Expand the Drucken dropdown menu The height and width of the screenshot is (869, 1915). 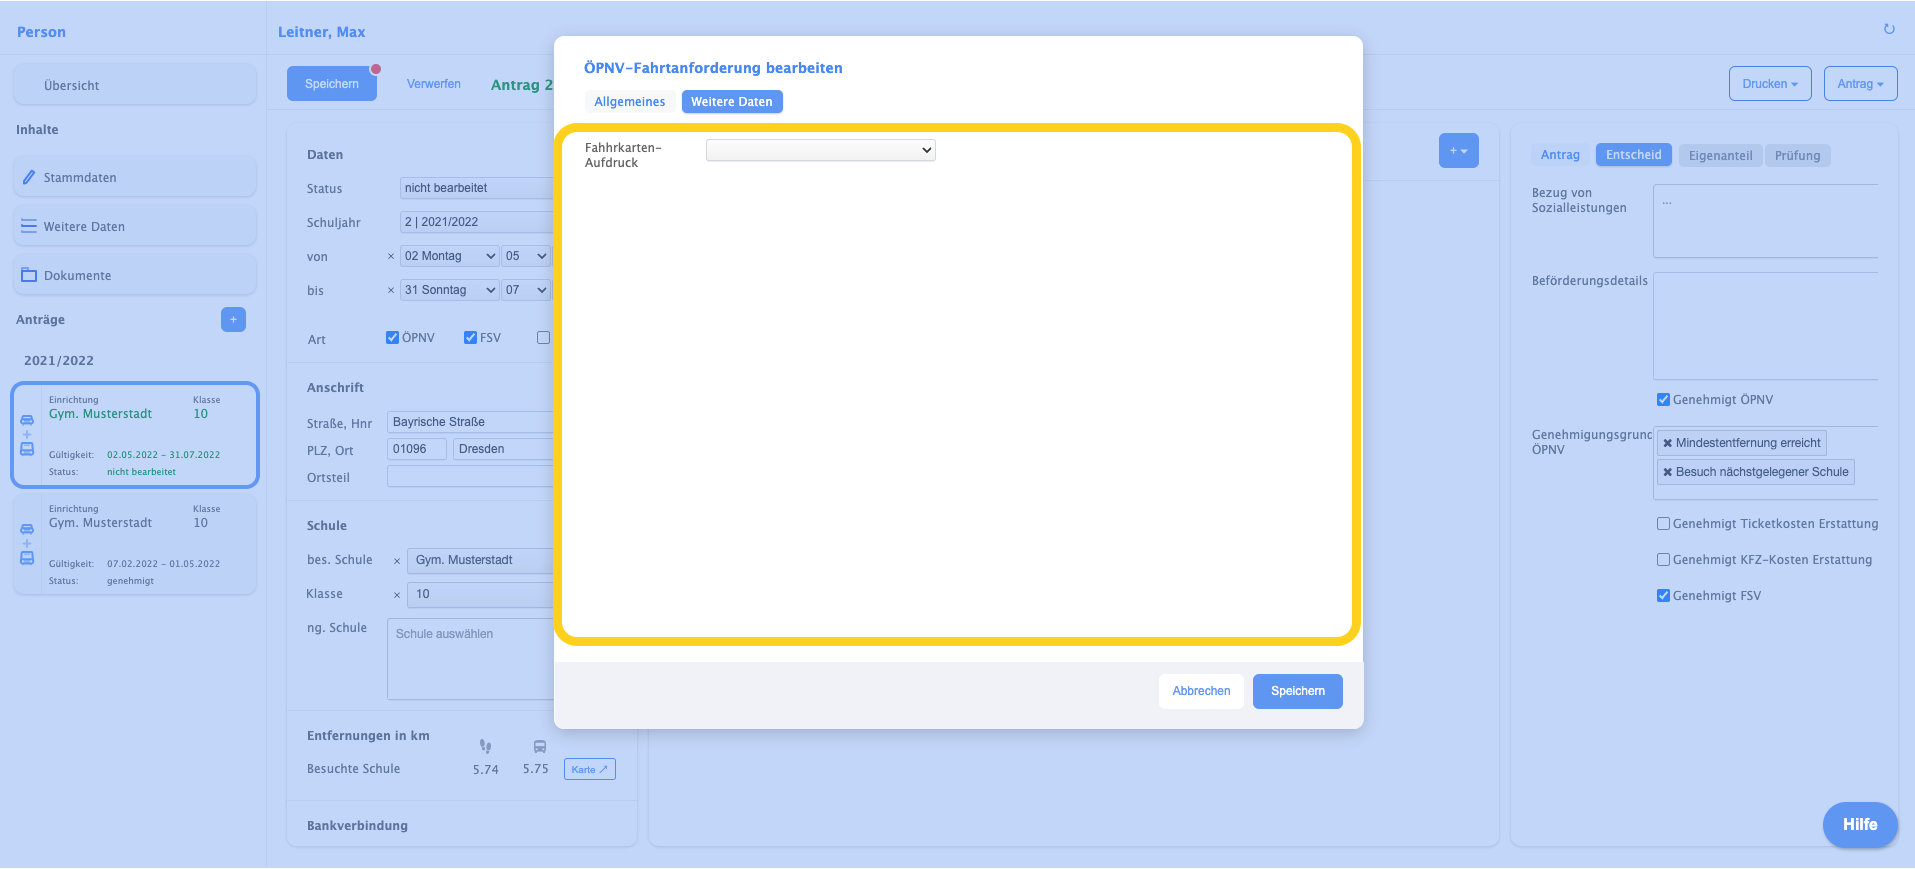coord(1769,84)
